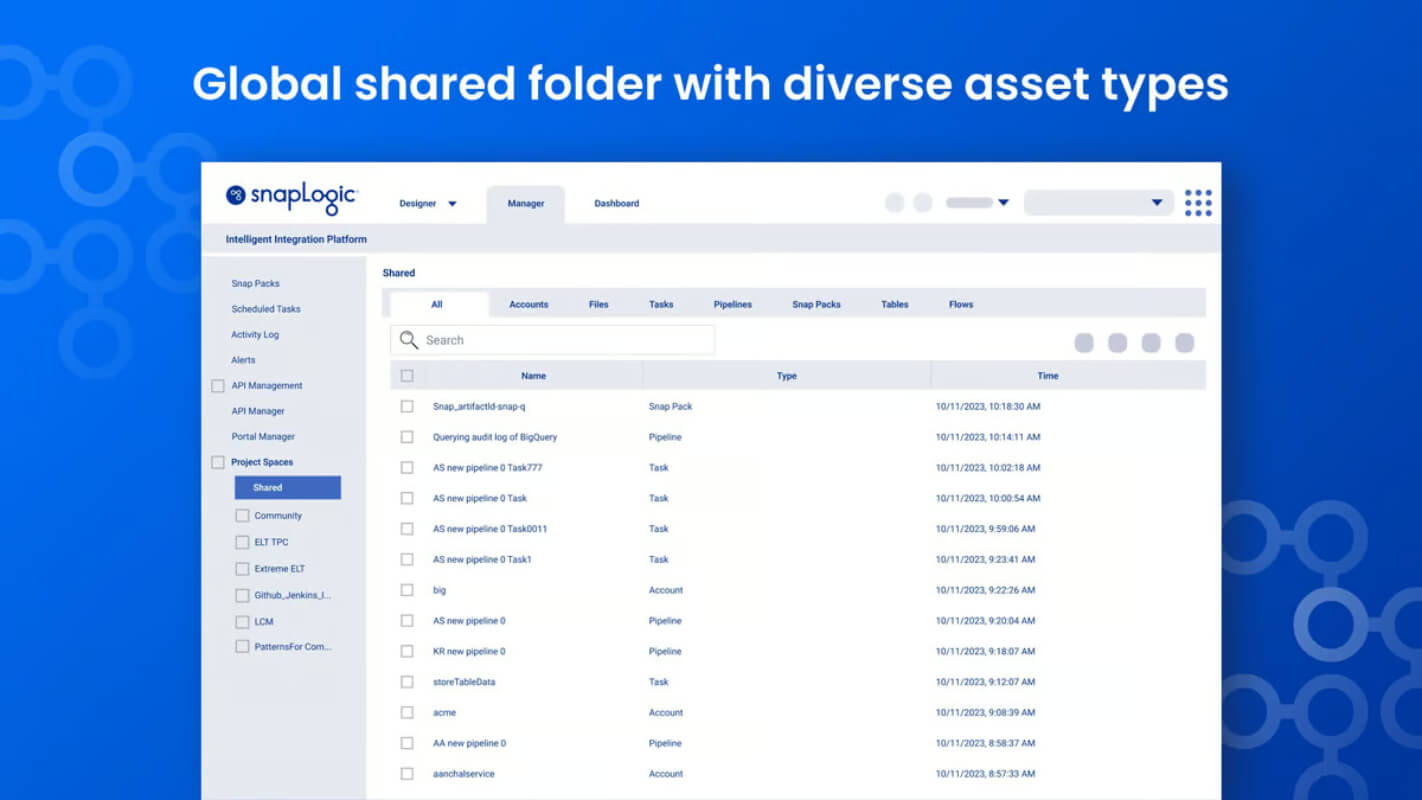Open the Github_Jenkins_I... project space
The height and width of the screenshot is (800, 1422).
[x=293, y=595]
